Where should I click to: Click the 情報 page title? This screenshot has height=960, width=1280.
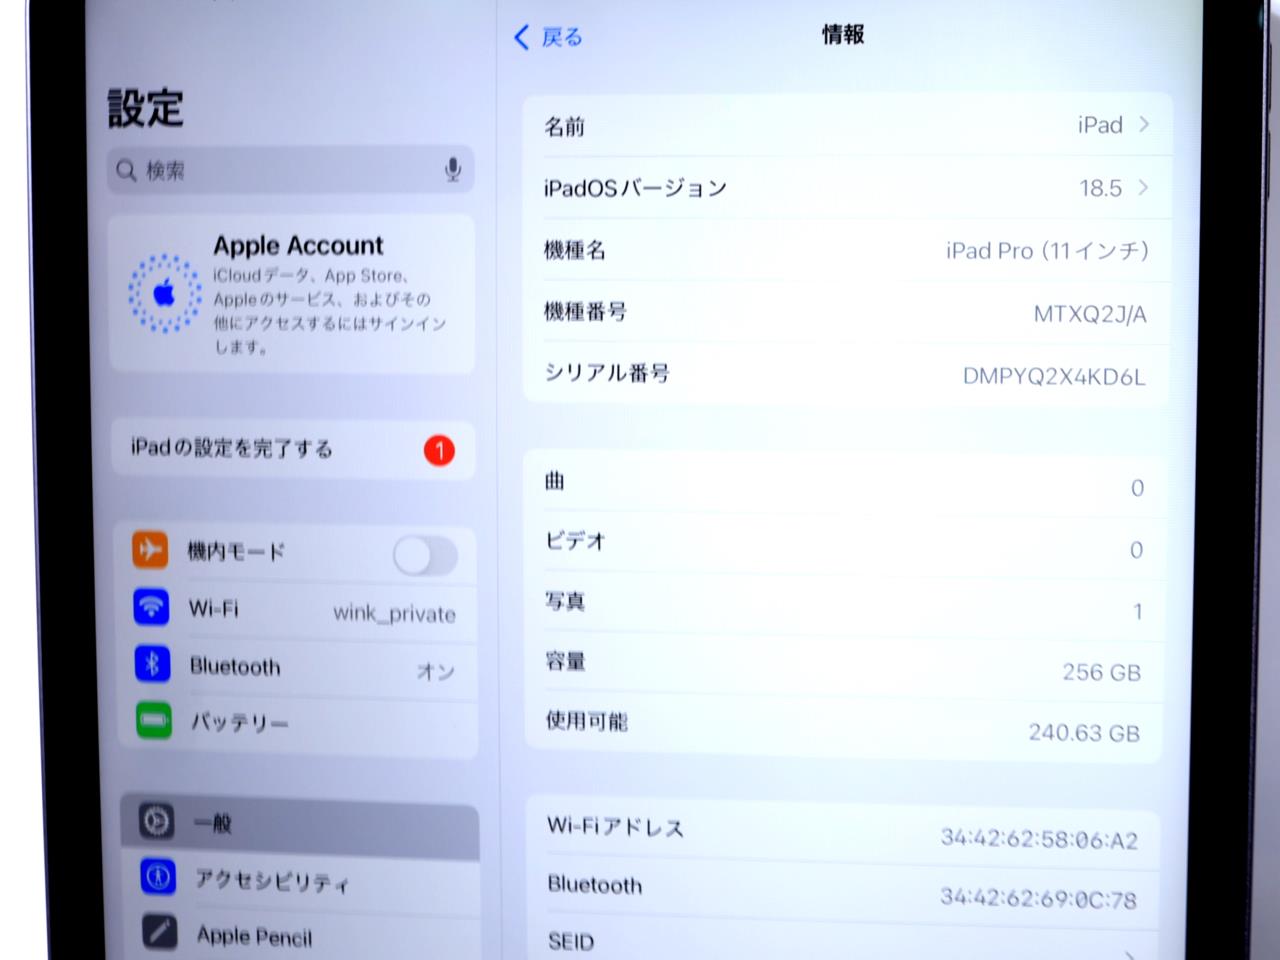(x=843, y=35)
